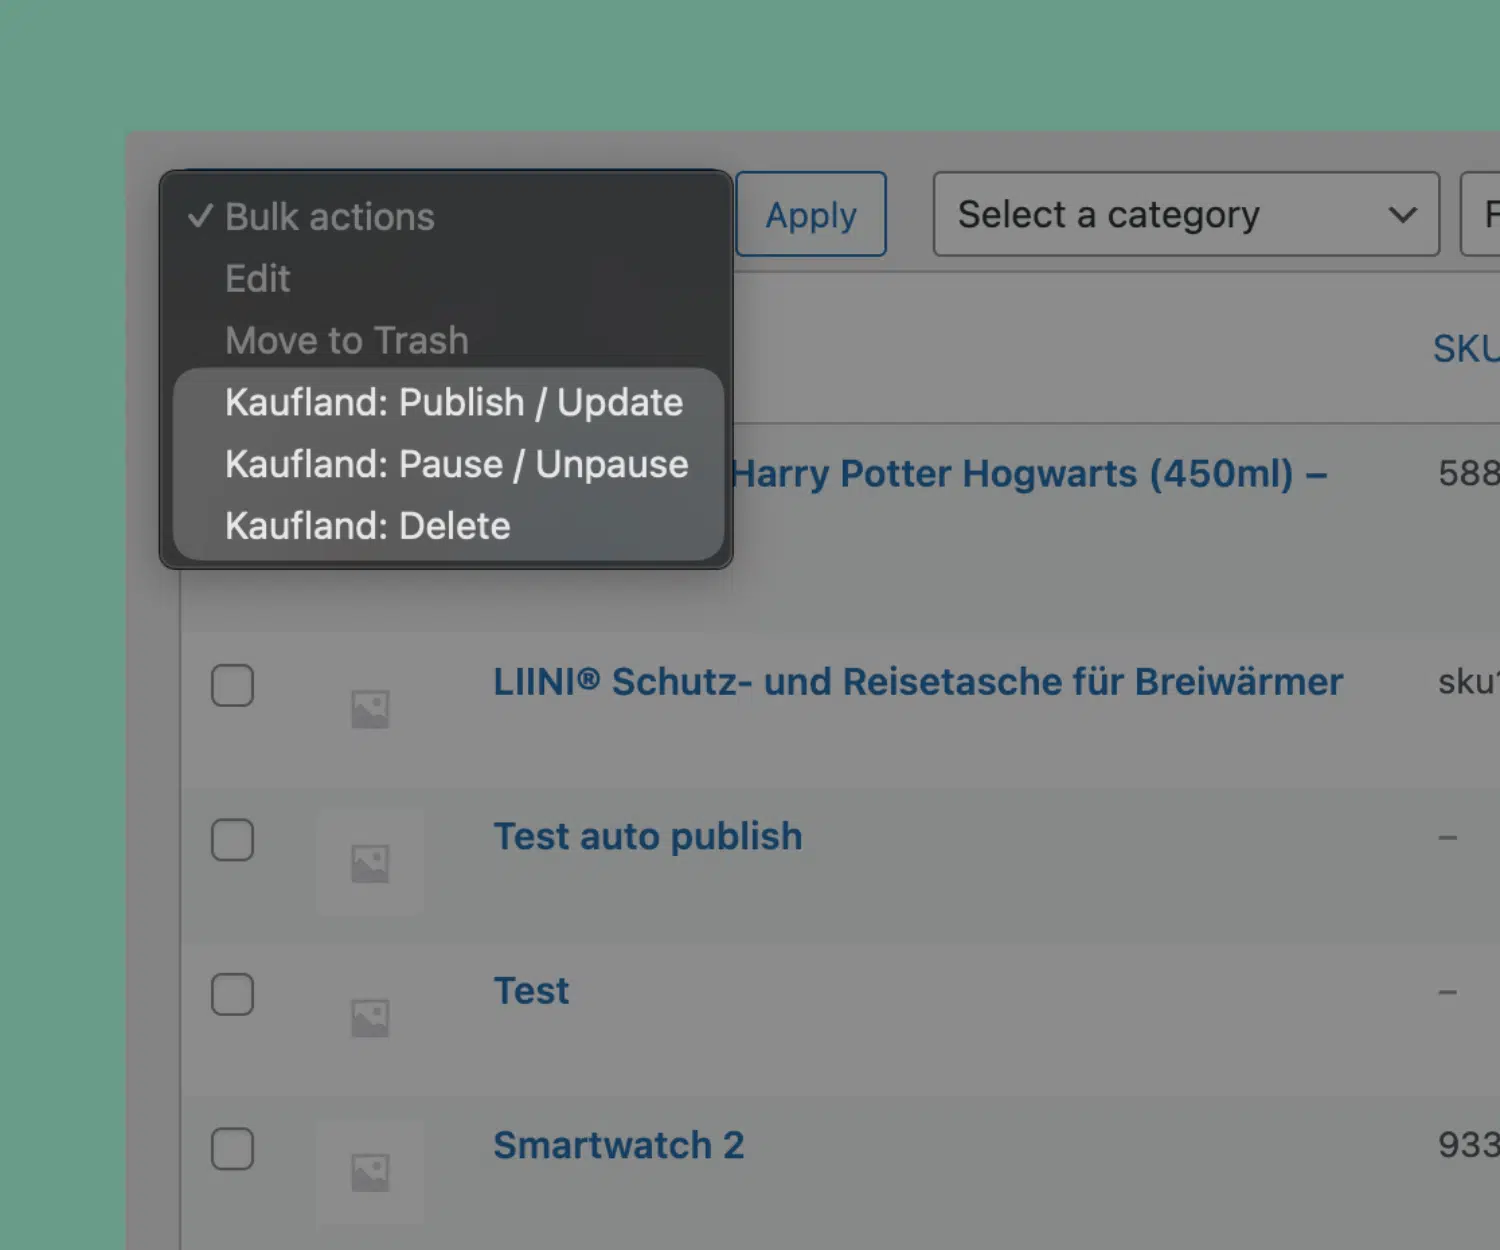Sort by the SKU column header

(x=1466, y=349)
